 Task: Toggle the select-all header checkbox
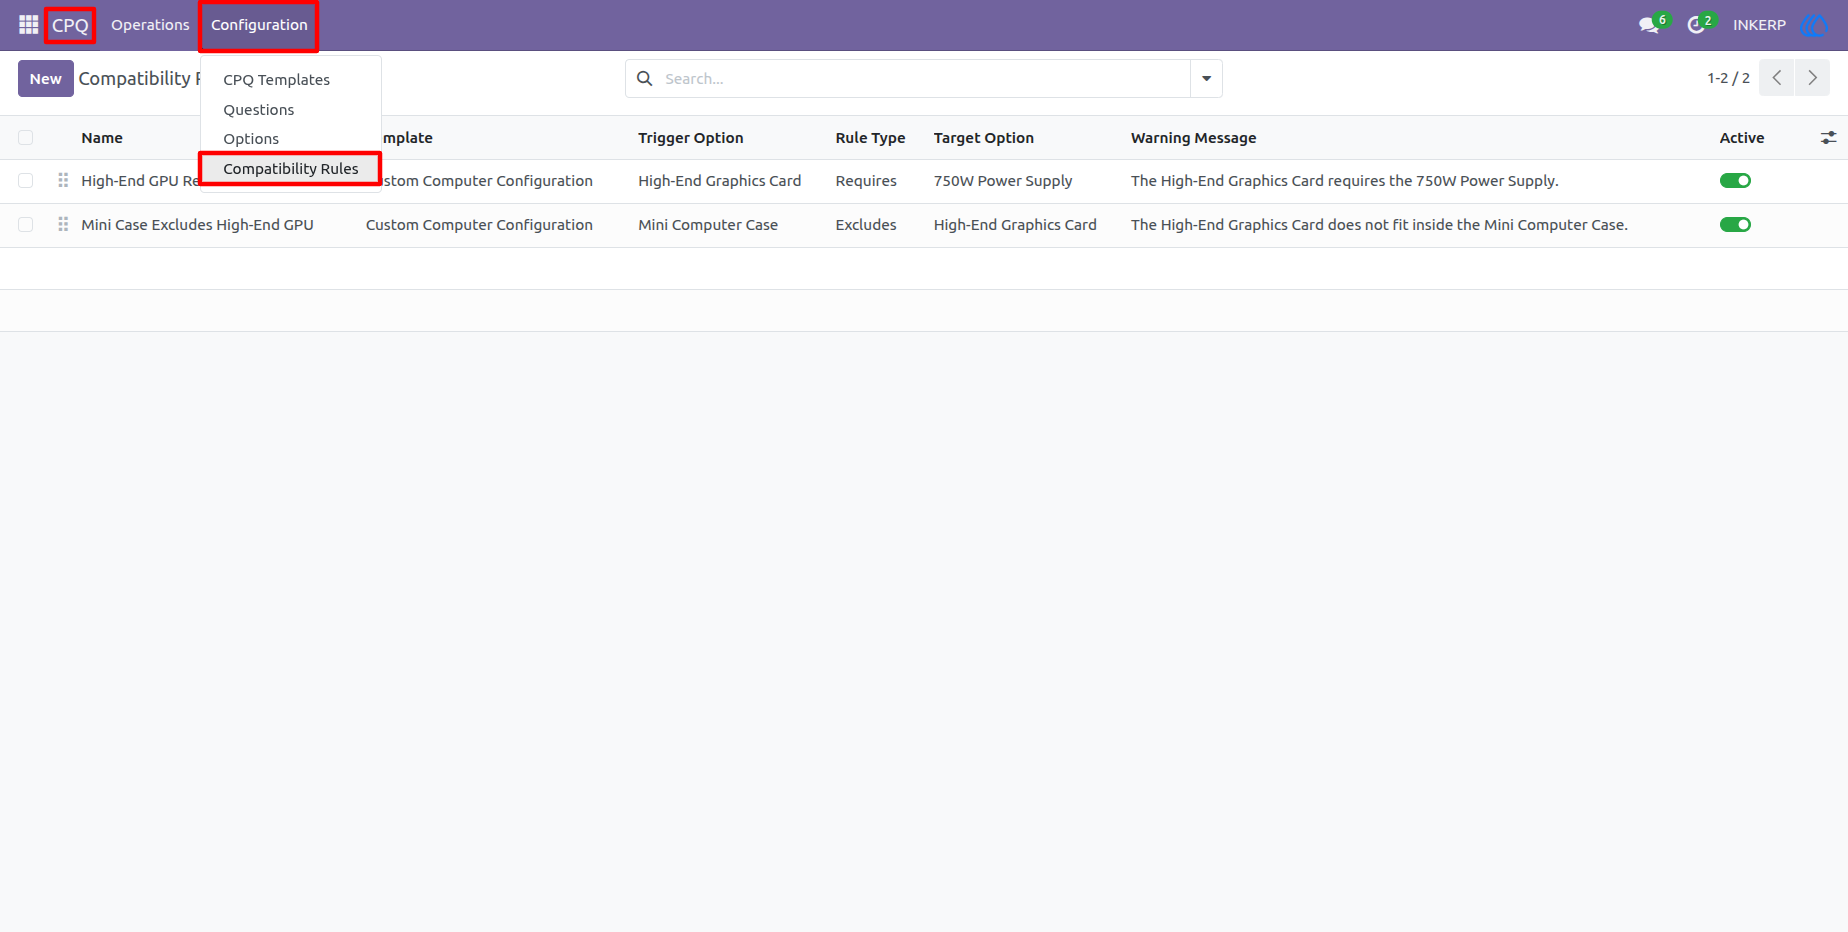(x=26, y=138)
